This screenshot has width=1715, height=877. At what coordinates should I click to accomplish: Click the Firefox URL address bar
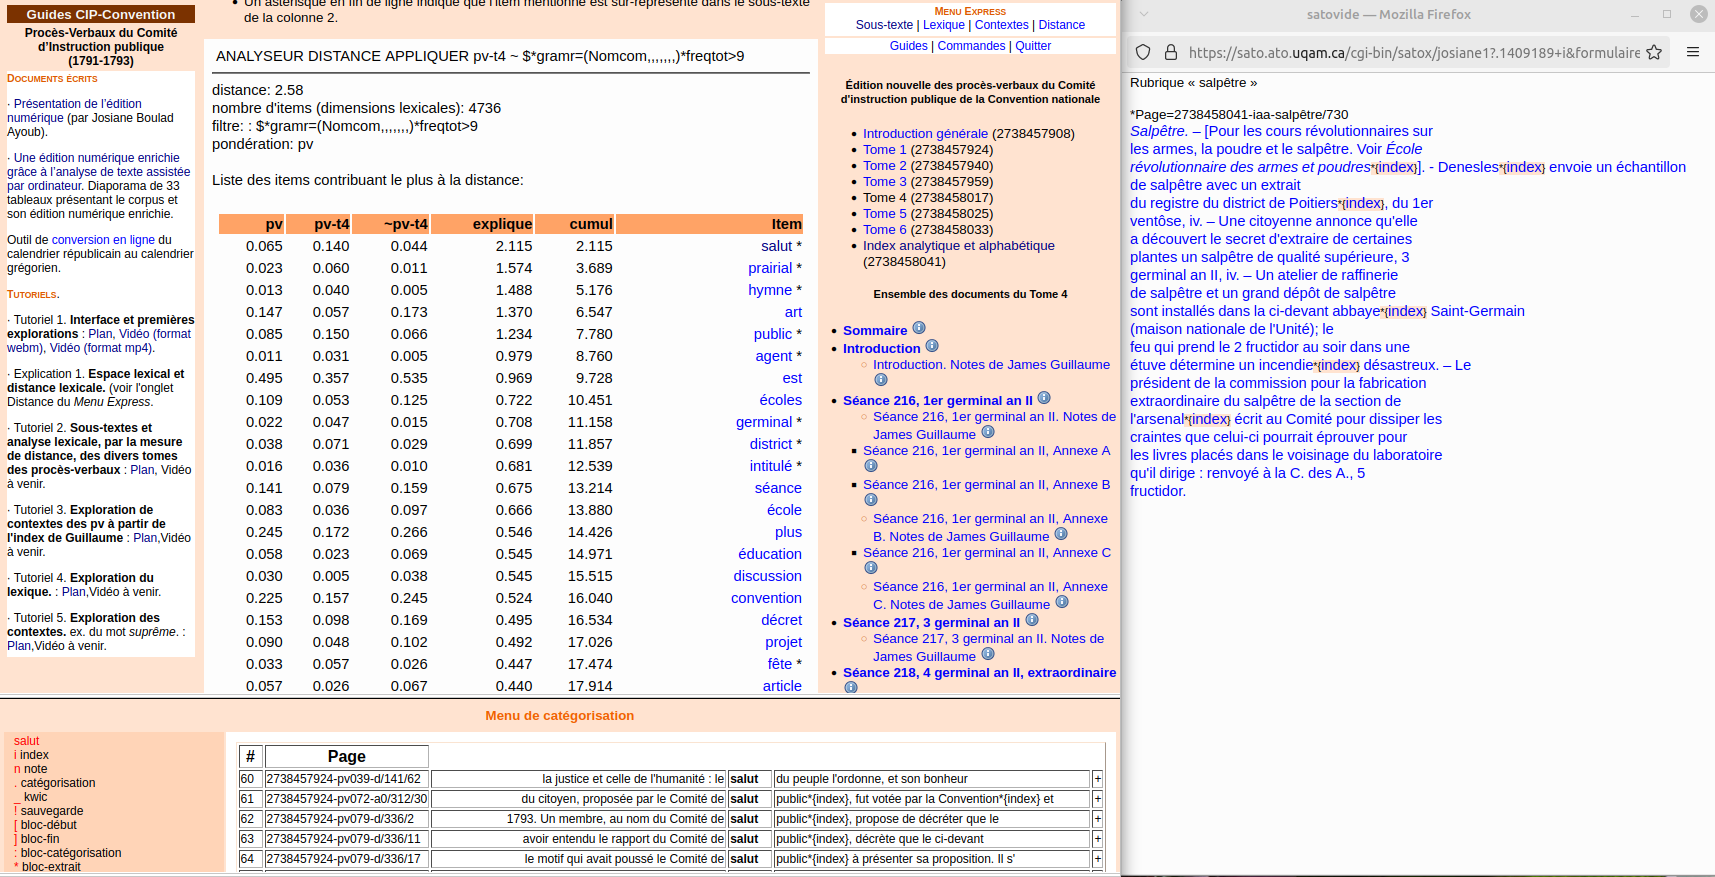(1413, 52)
